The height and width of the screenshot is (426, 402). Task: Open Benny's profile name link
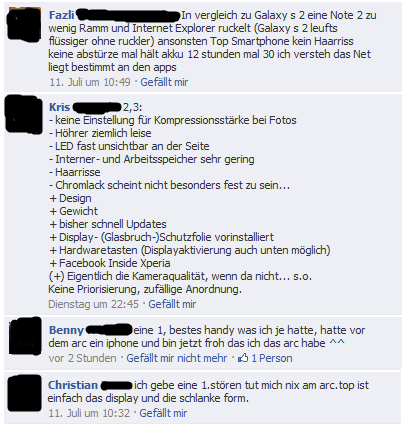tap(66, 330)
